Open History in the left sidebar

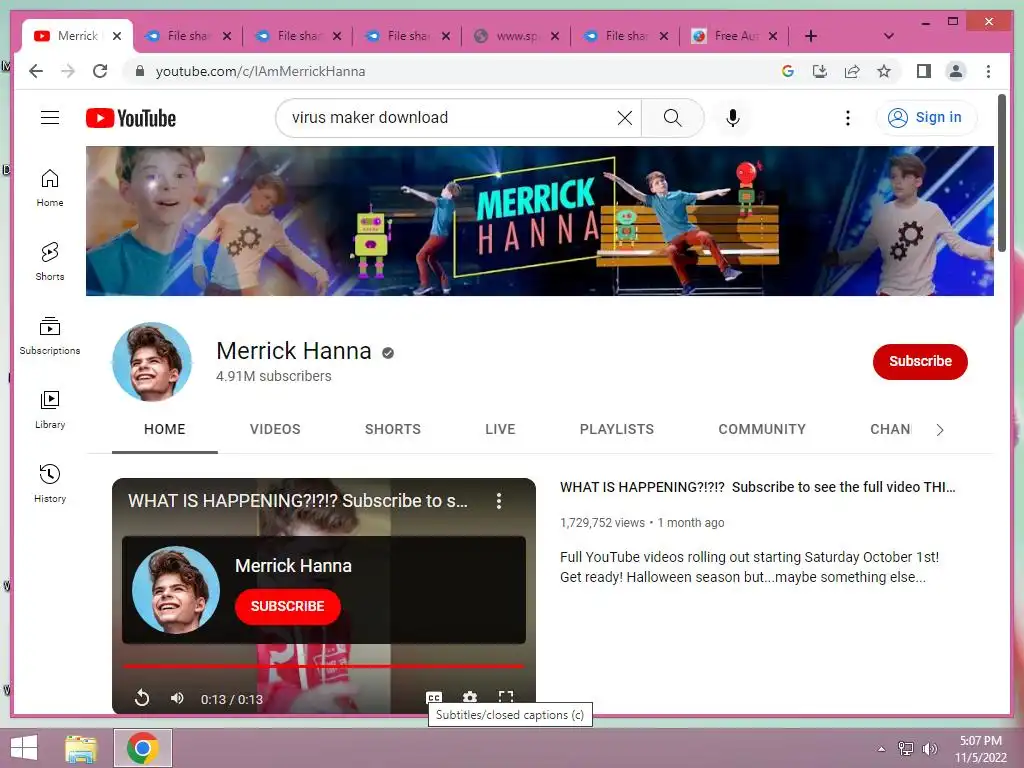[50, 483]
